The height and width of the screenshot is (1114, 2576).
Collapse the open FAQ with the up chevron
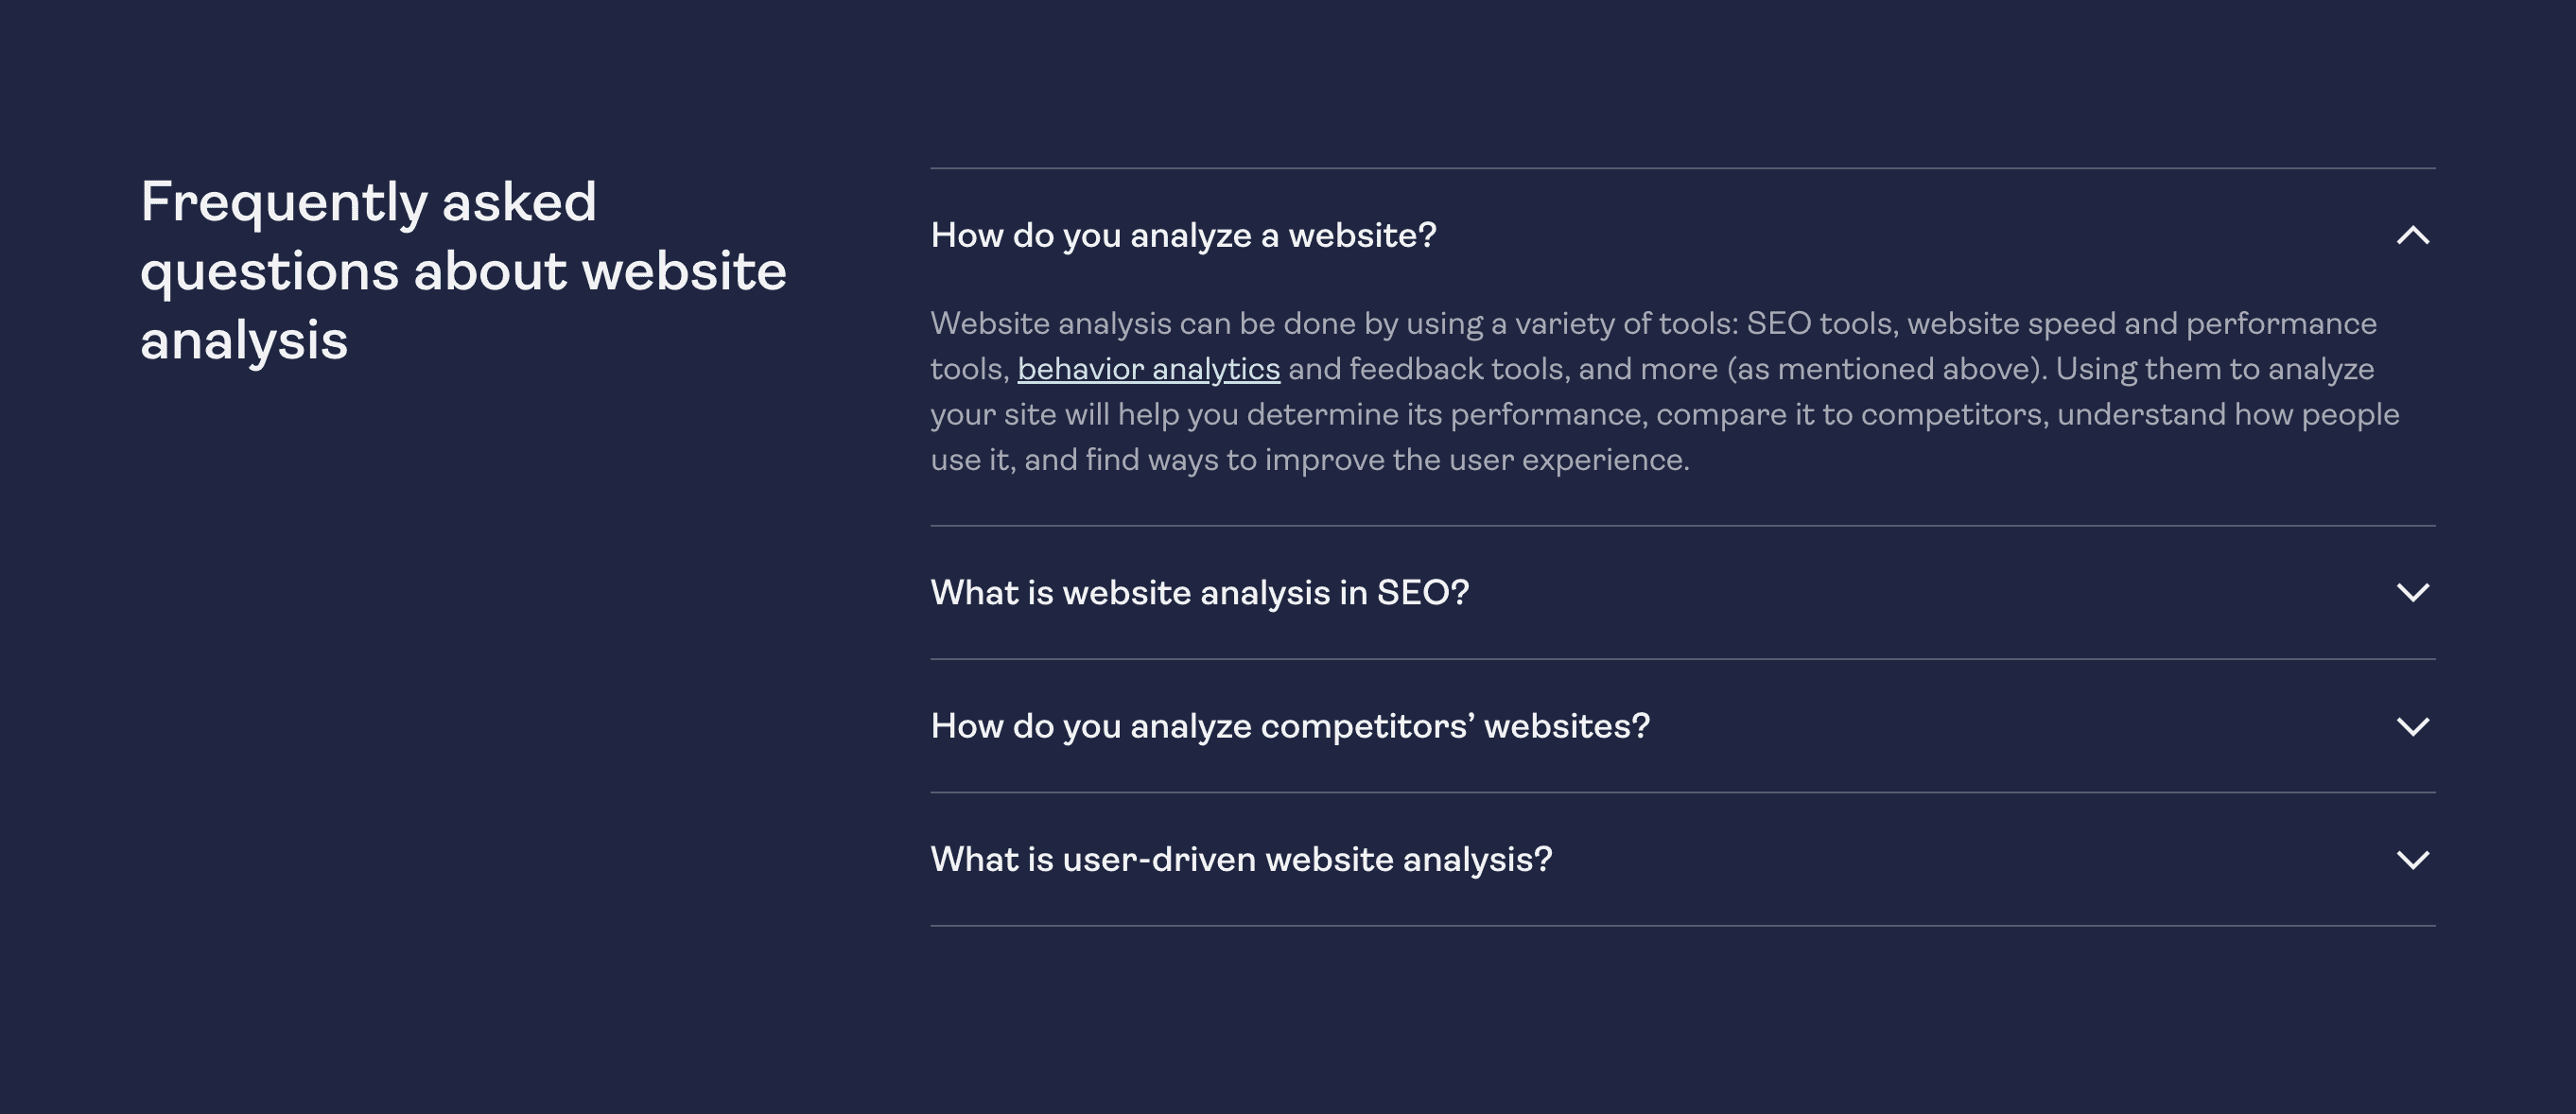[x=2413, y=236]
